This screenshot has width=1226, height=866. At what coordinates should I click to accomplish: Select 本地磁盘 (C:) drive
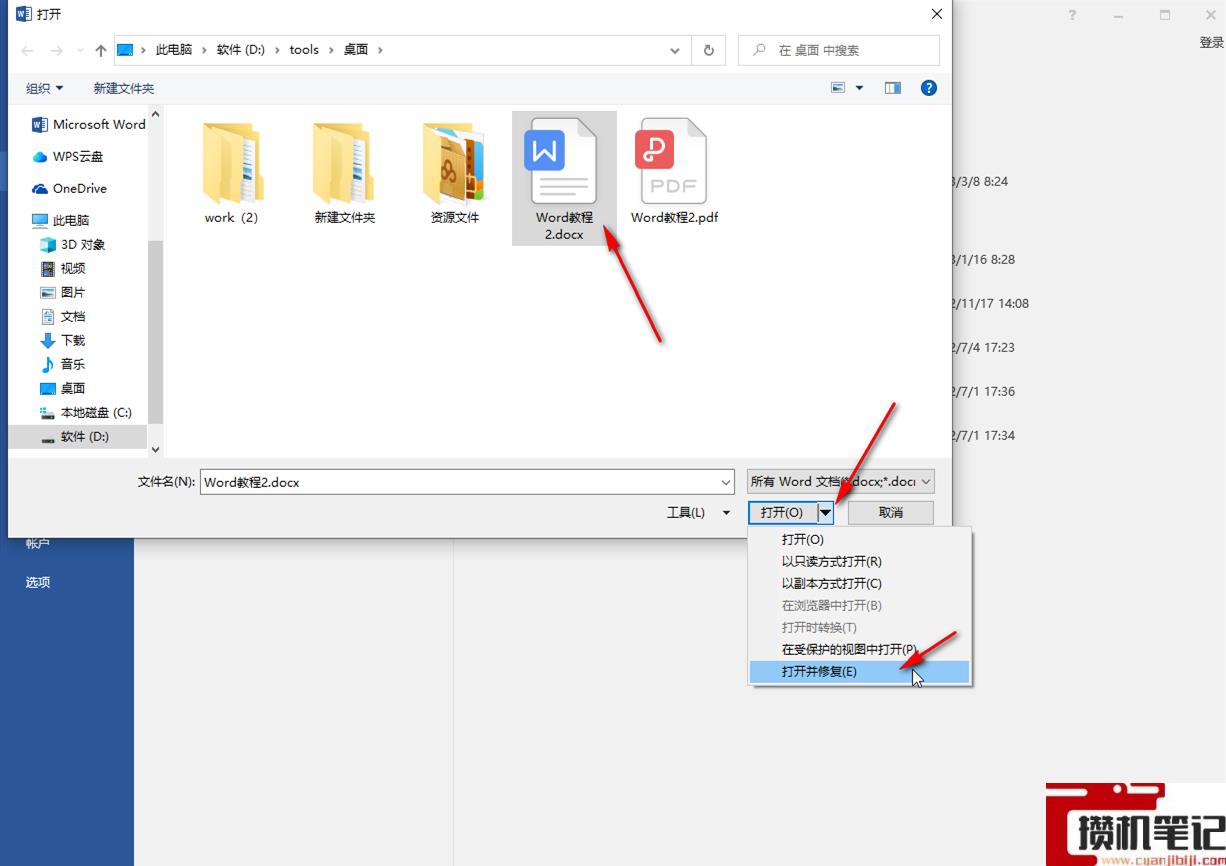pyautogui.click(x=85, y=412)
